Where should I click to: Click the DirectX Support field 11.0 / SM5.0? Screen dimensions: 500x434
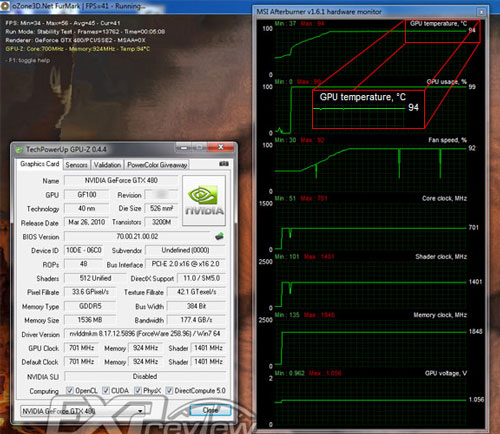point(201,278)
